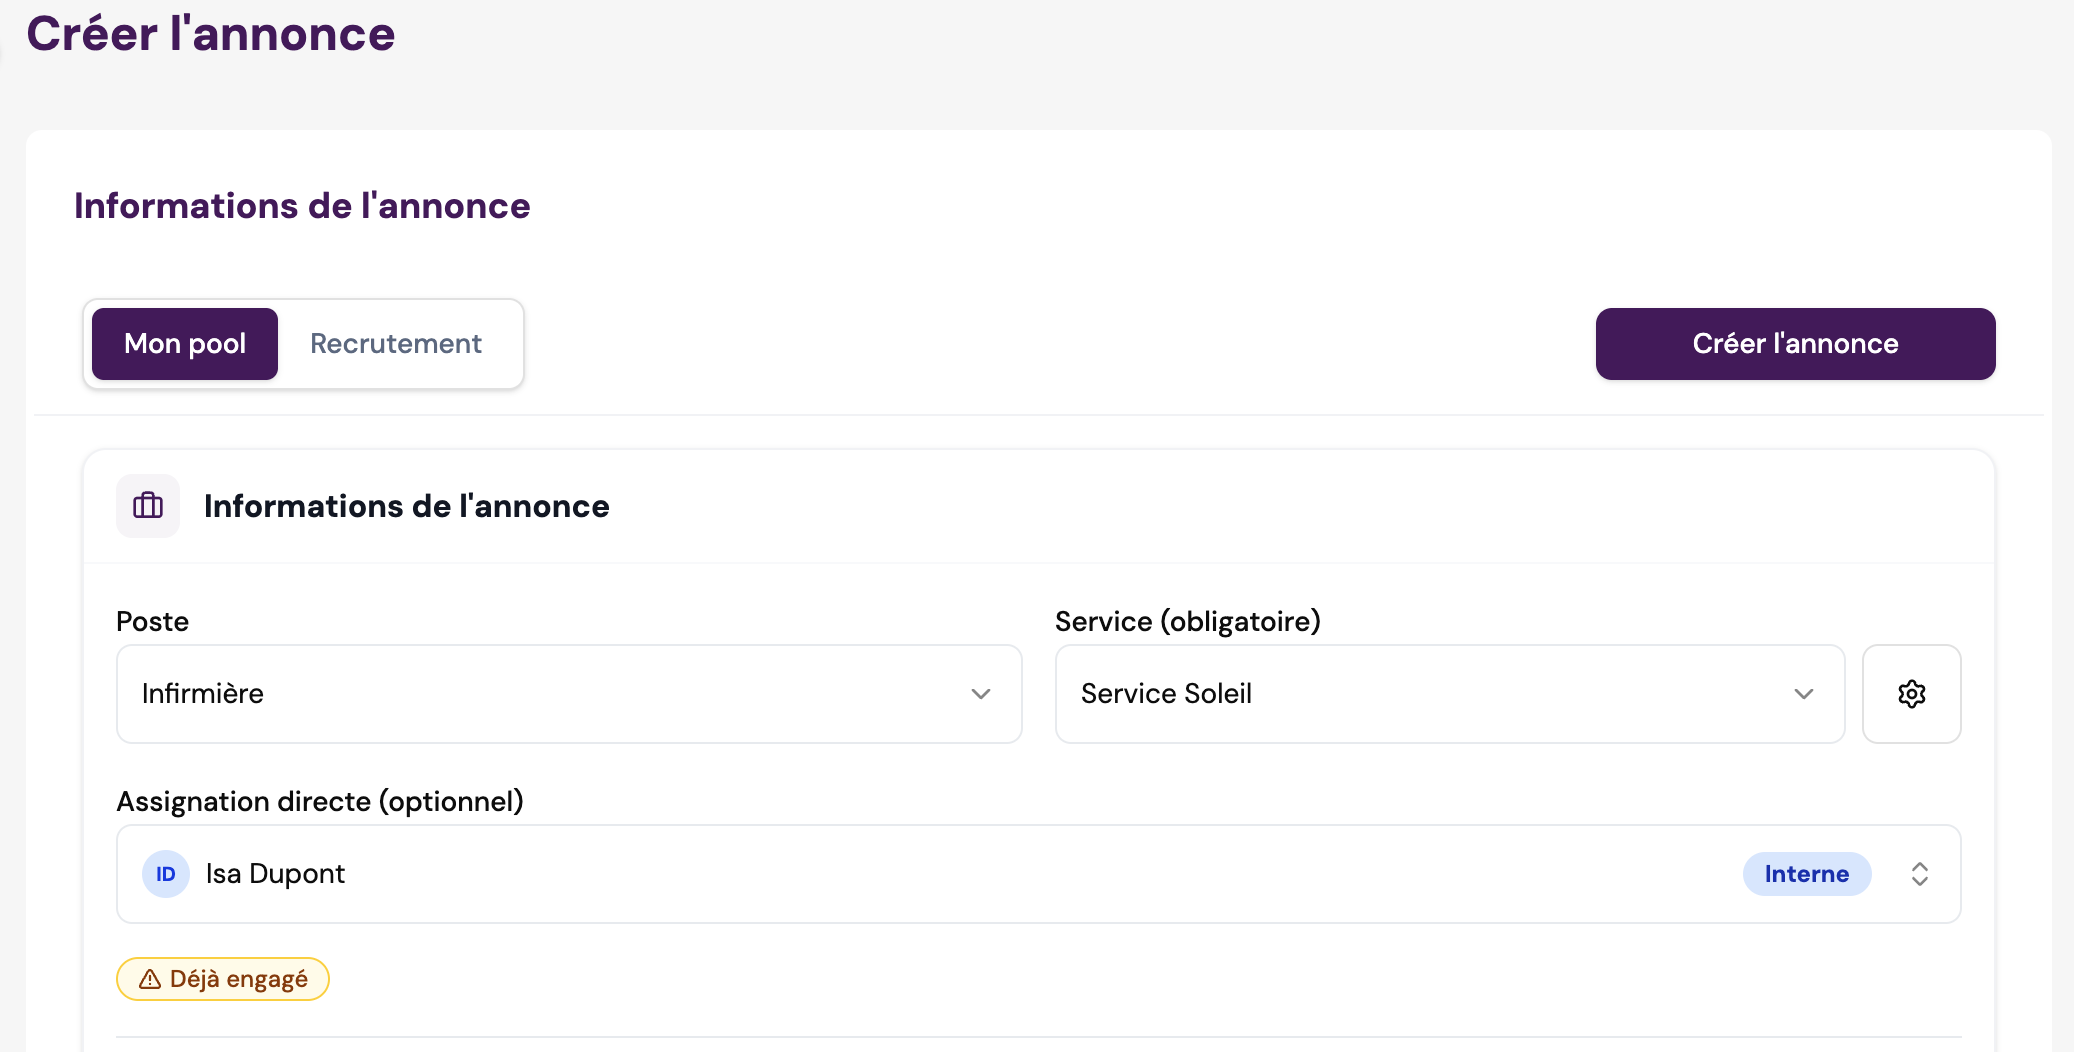Click the up-down arrows in Assignation directe

[1920, 874]
